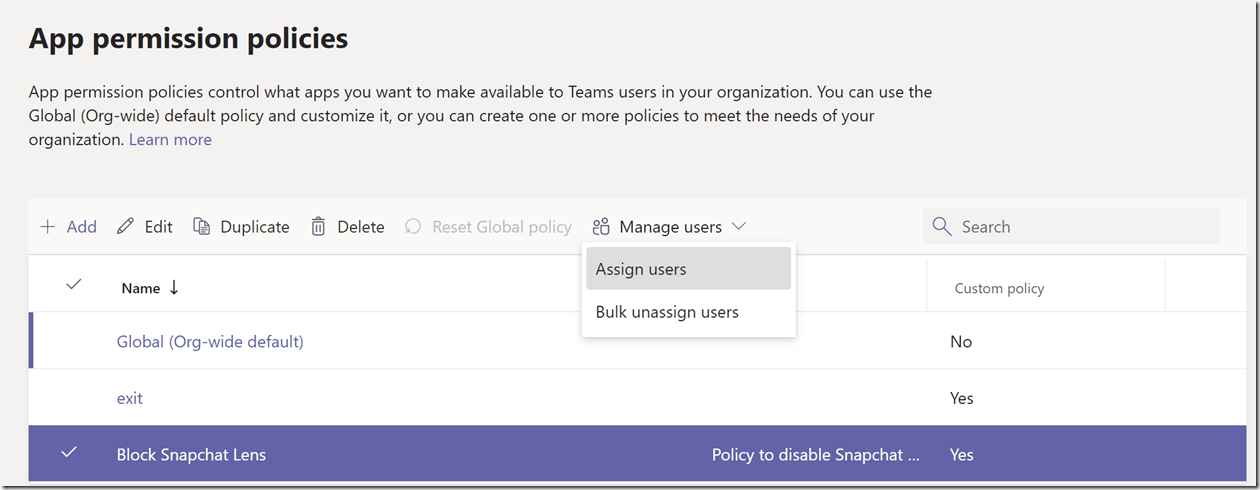The width and height of the screenshot is (1260, 490).
Task: Click the Reset Global policy icon
Action: [x=413, y=227]
